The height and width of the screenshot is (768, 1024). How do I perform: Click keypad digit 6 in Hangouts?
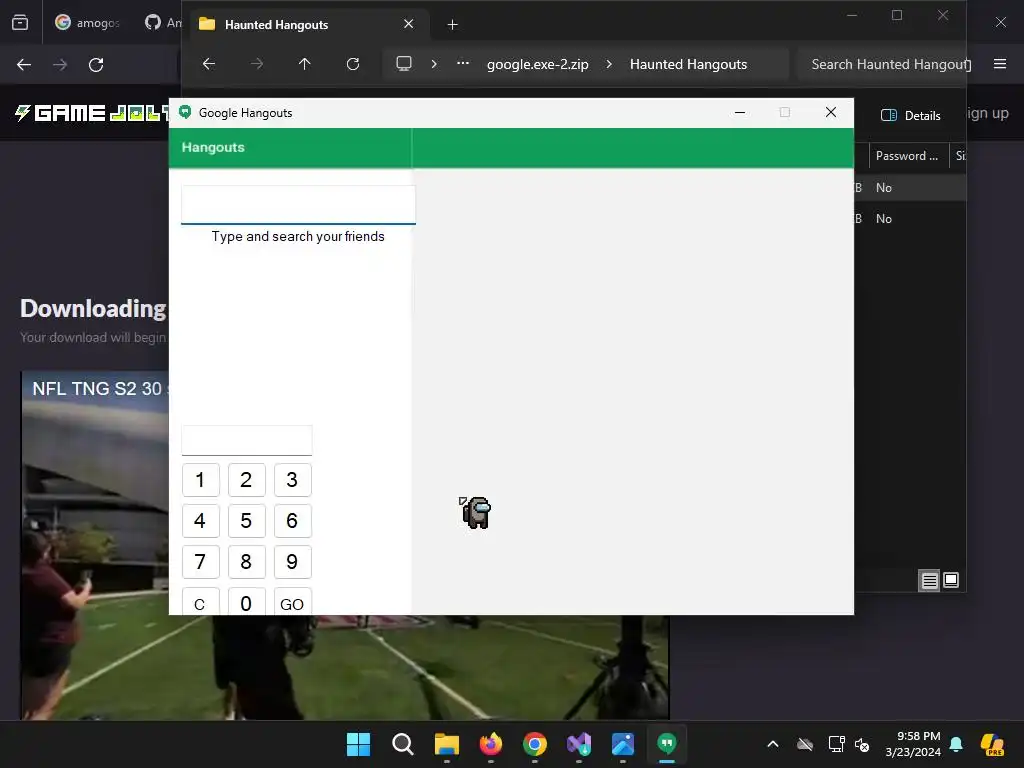click(x=292, y=520)
